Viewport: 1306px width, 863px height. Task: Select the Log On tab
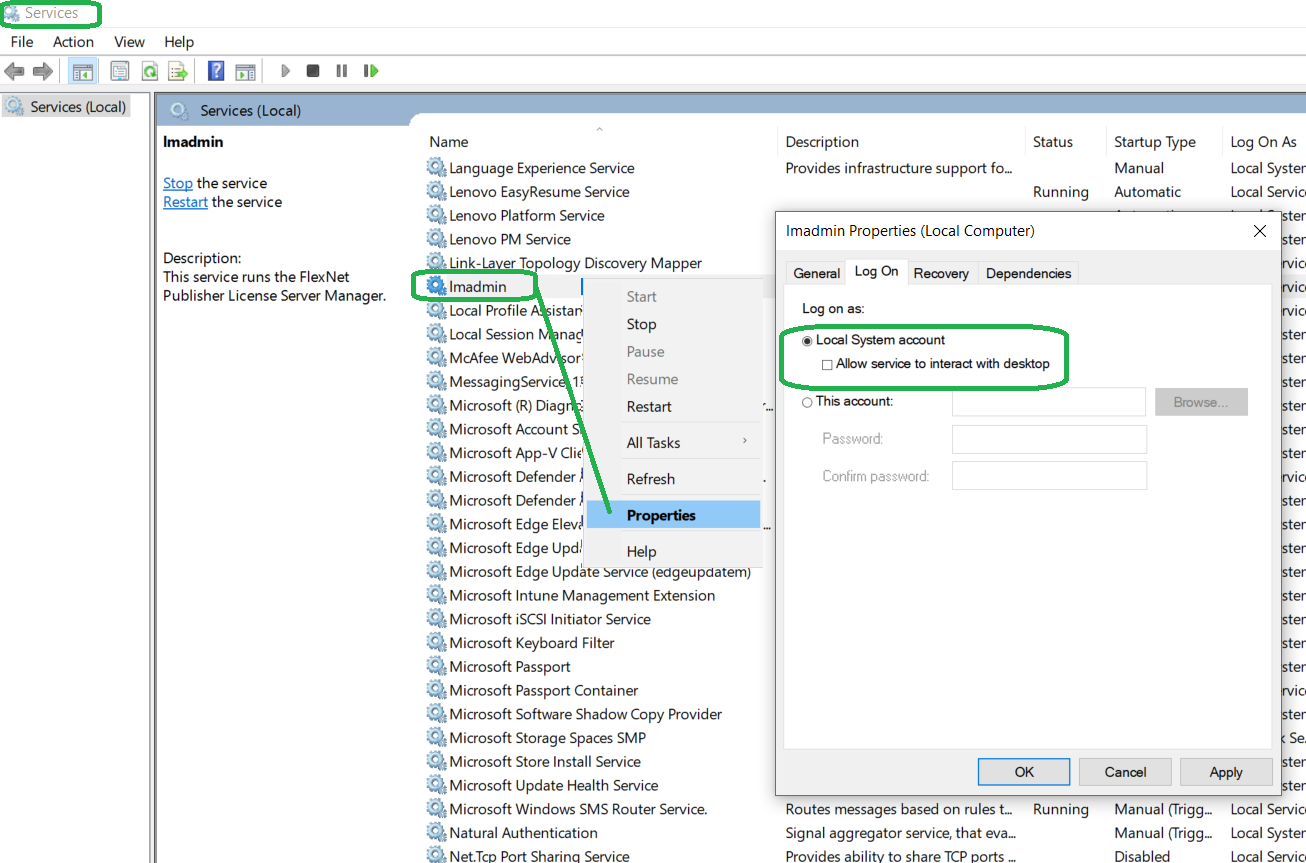click(x=876, y=271)
